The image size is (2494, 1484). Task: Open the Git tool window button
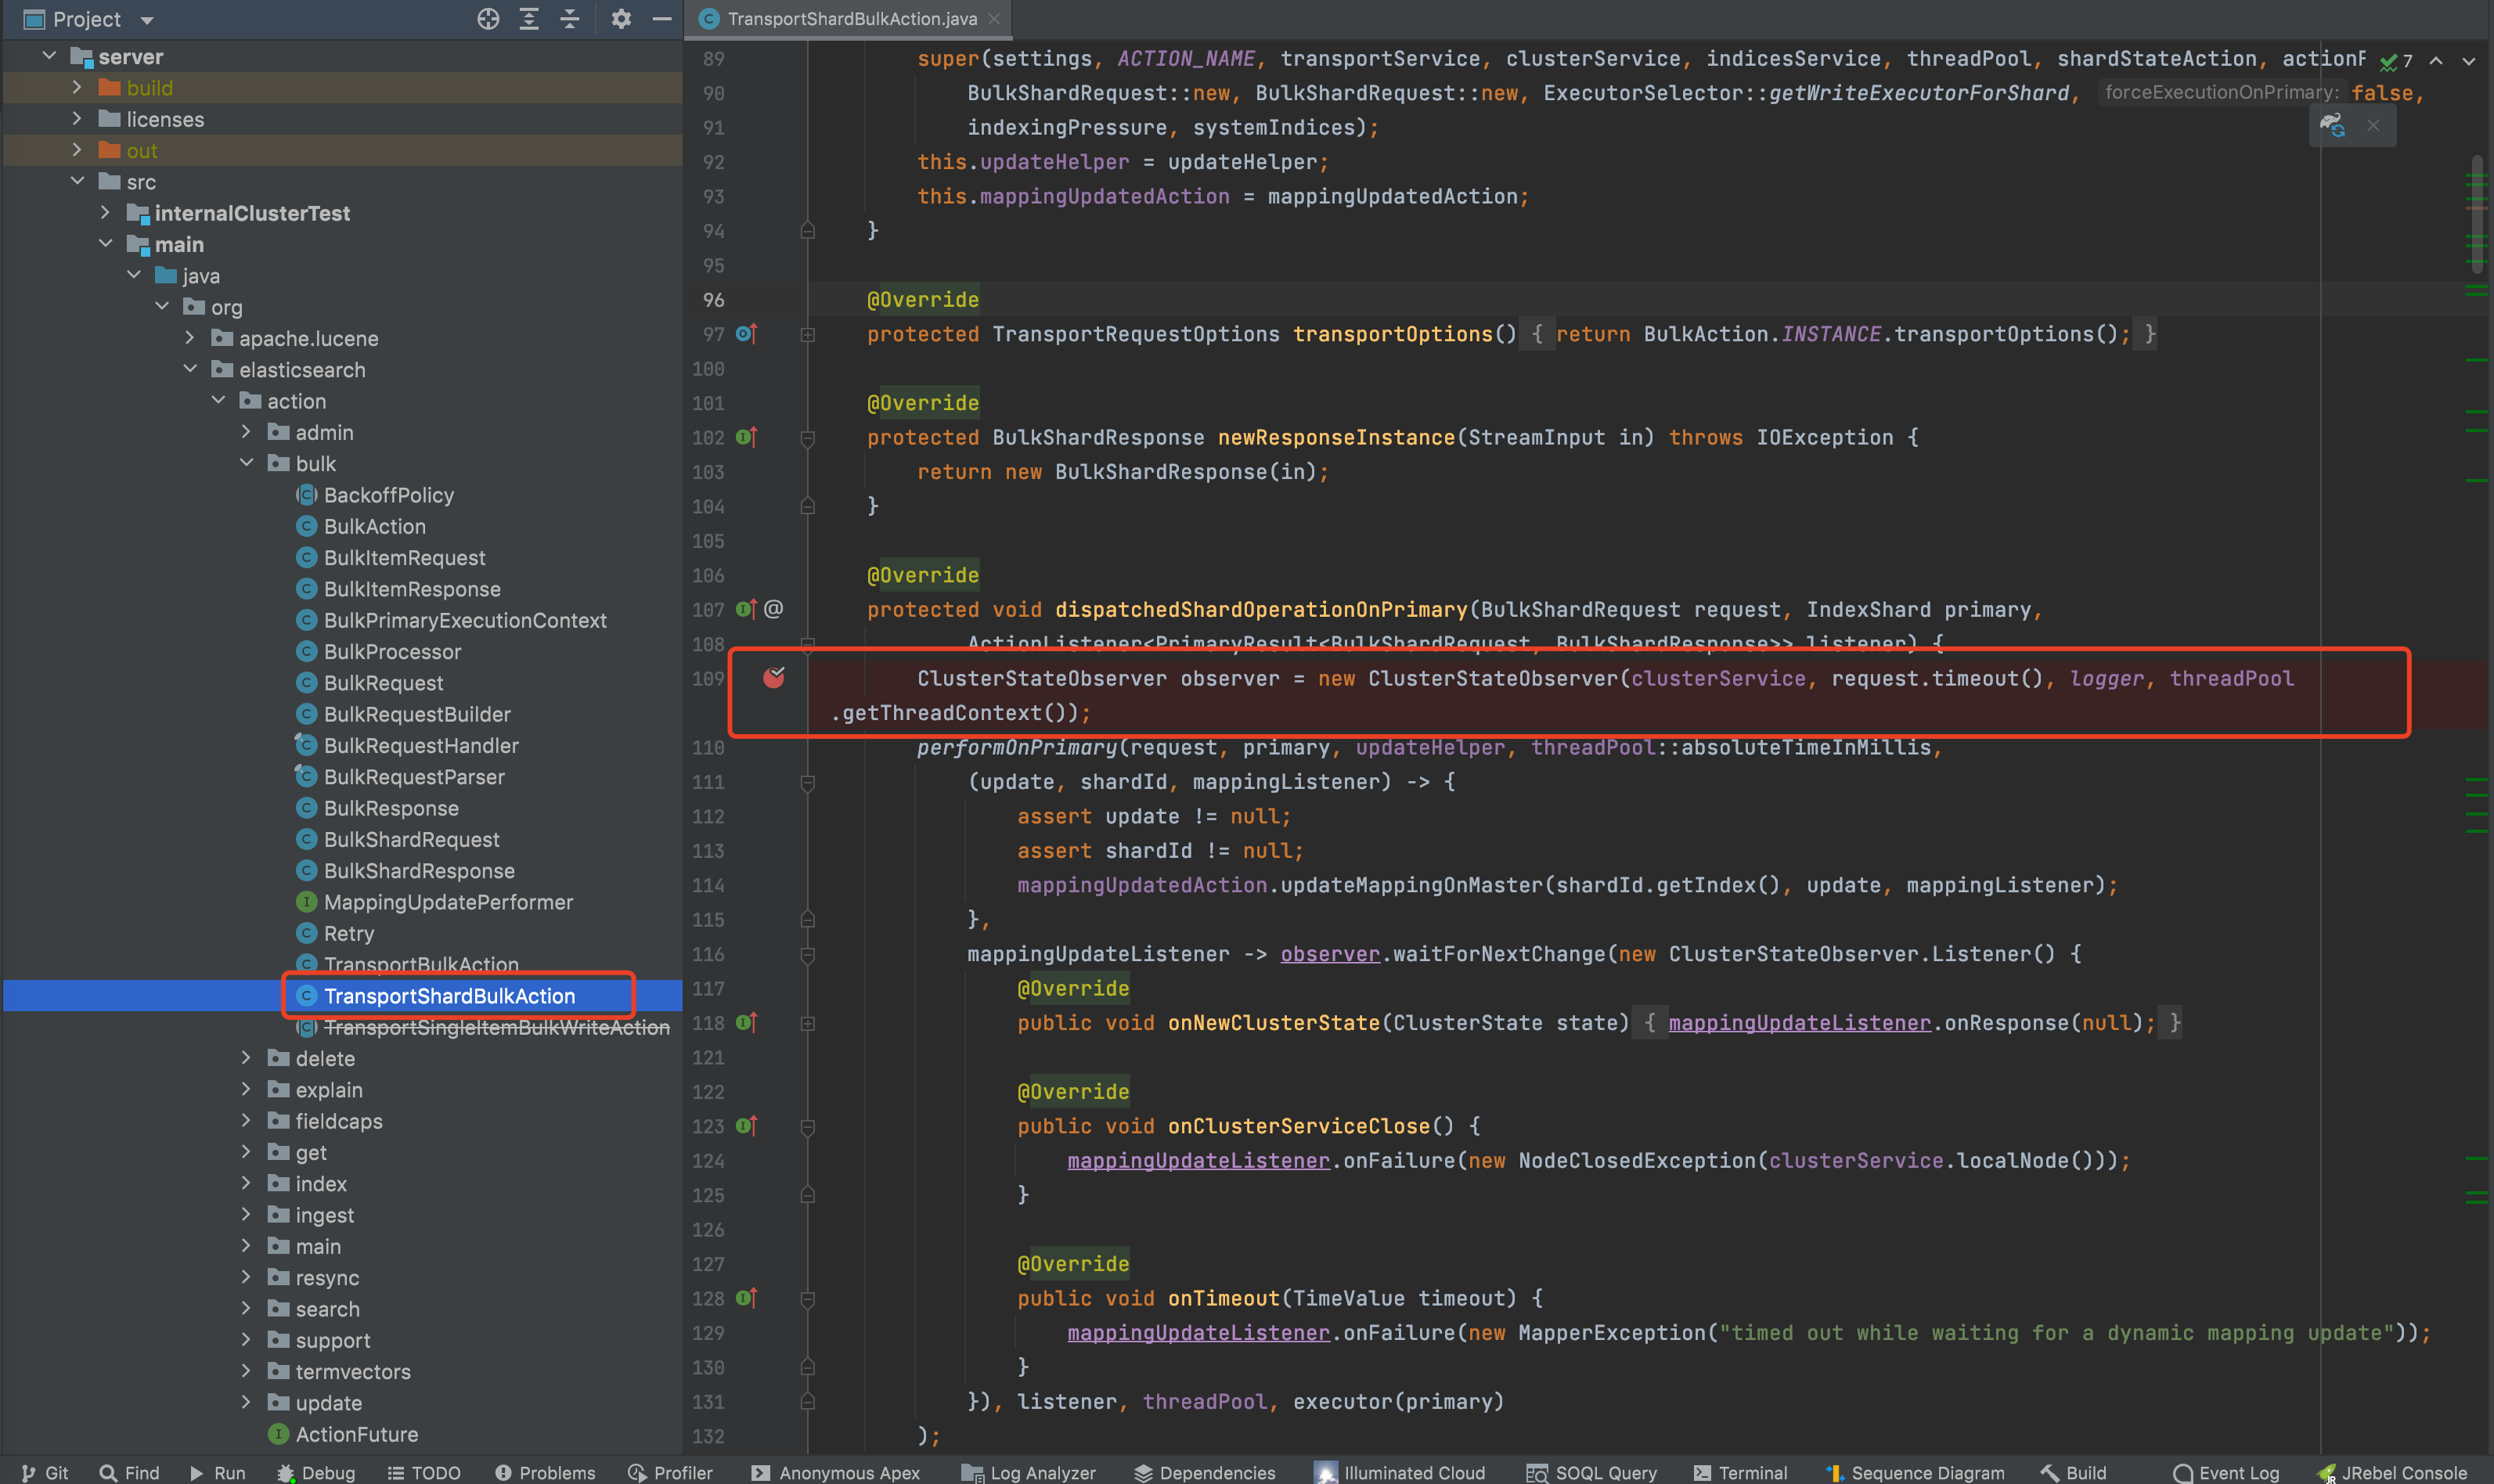(x=45, y=1472)
